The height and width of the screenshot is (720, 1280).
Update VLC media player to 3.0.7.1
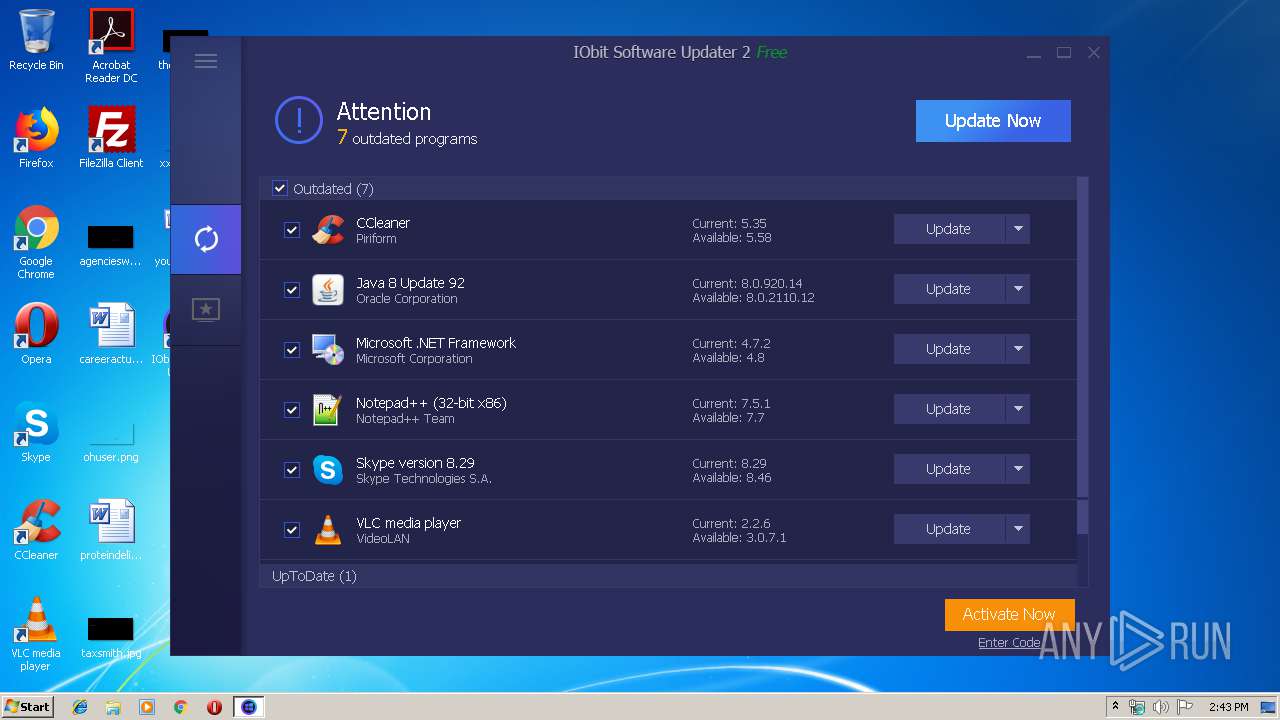point(948,529)
